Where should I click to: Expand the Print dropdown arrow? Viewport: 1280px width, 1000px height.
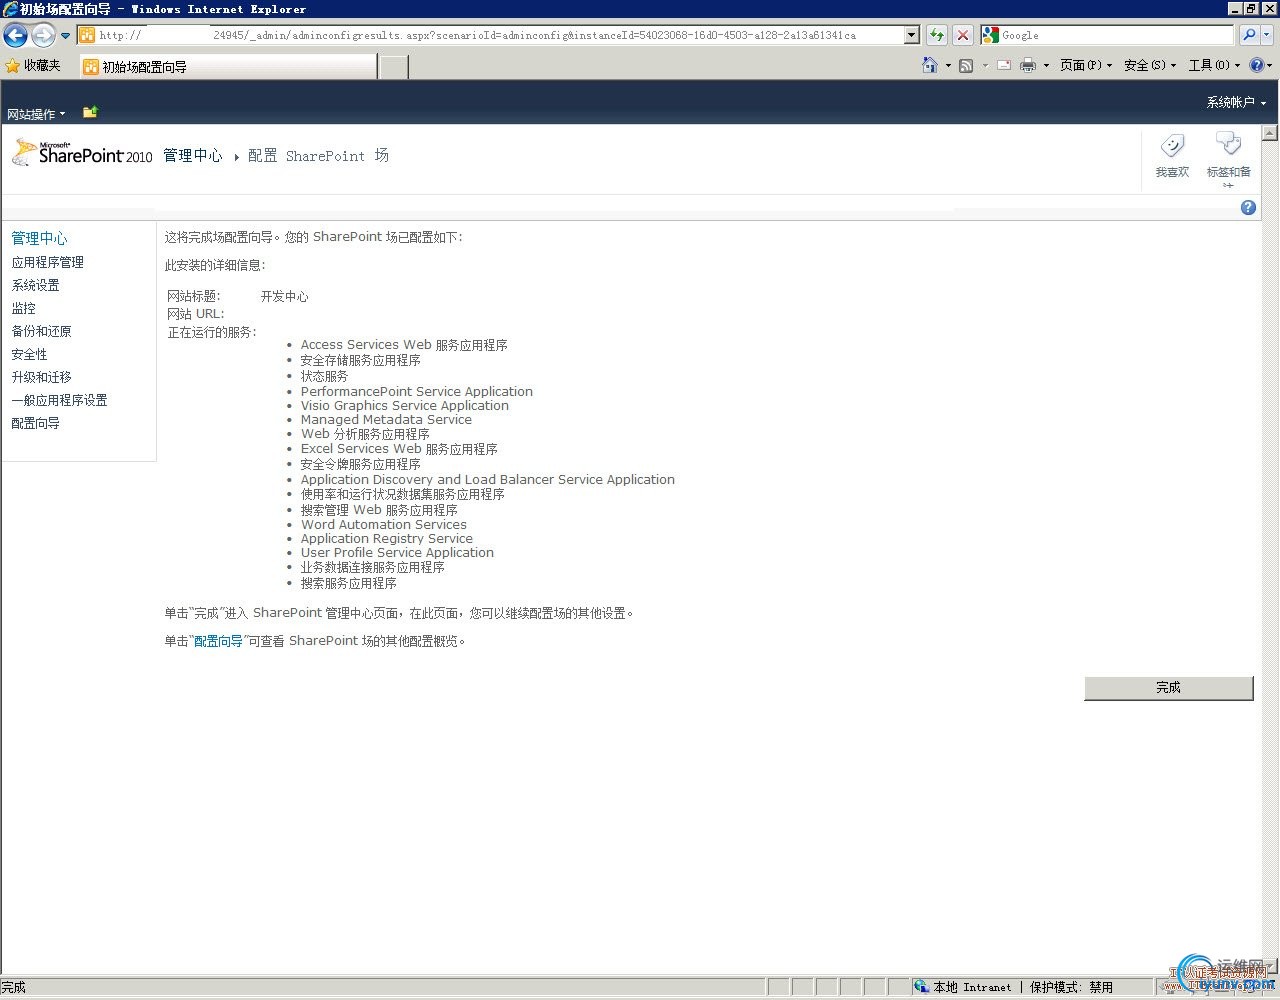click(1046, 66)
